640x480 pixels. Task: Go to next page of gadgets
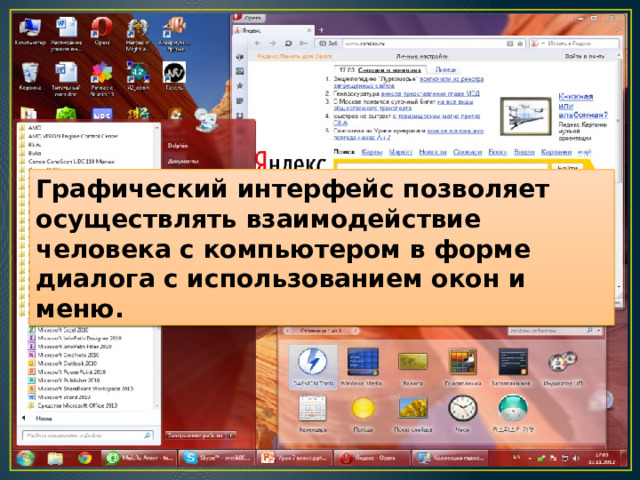355,331
